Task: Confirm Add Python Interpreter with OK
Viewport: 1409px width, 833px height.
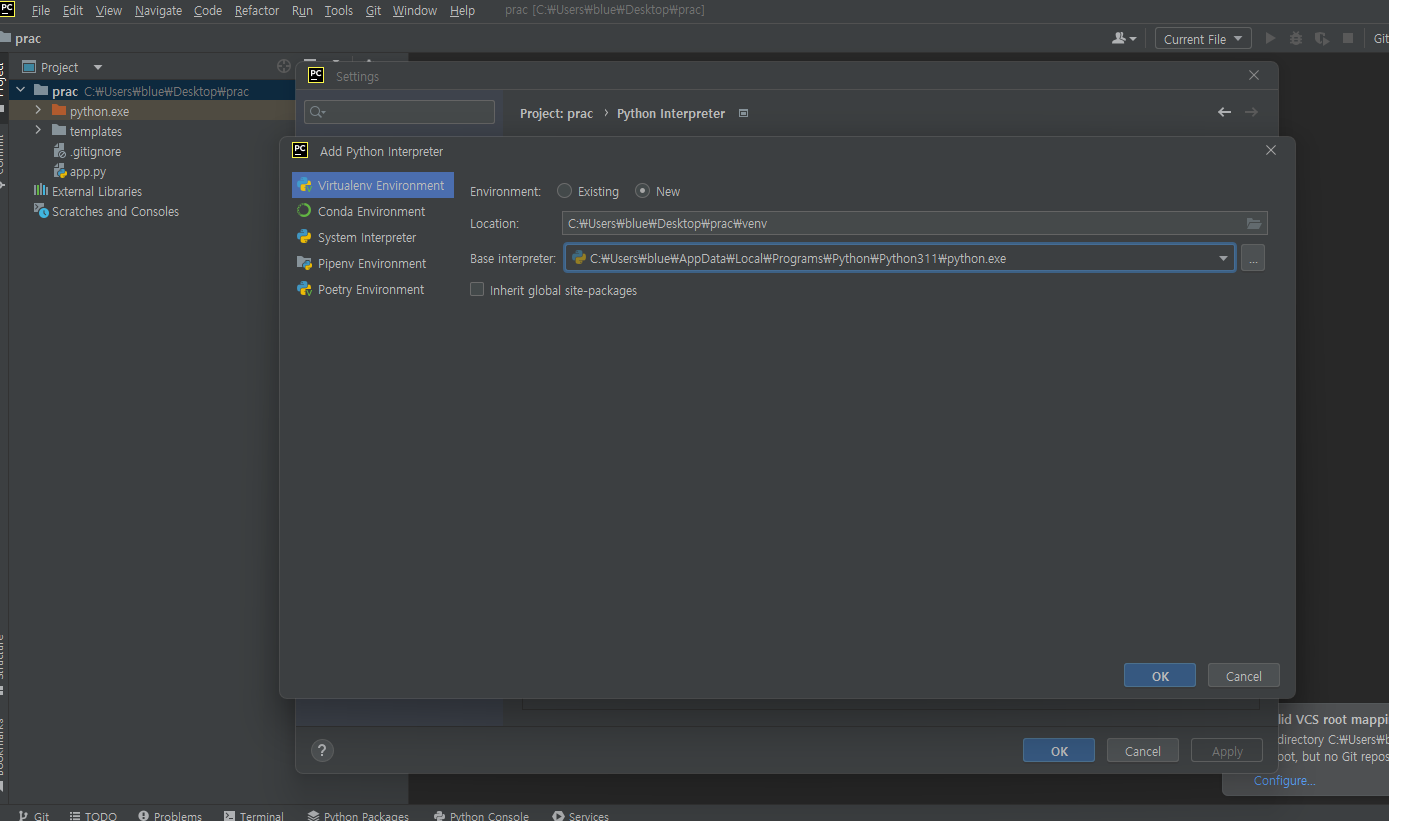Action: pyautogui.click(x=1160, y=676)
